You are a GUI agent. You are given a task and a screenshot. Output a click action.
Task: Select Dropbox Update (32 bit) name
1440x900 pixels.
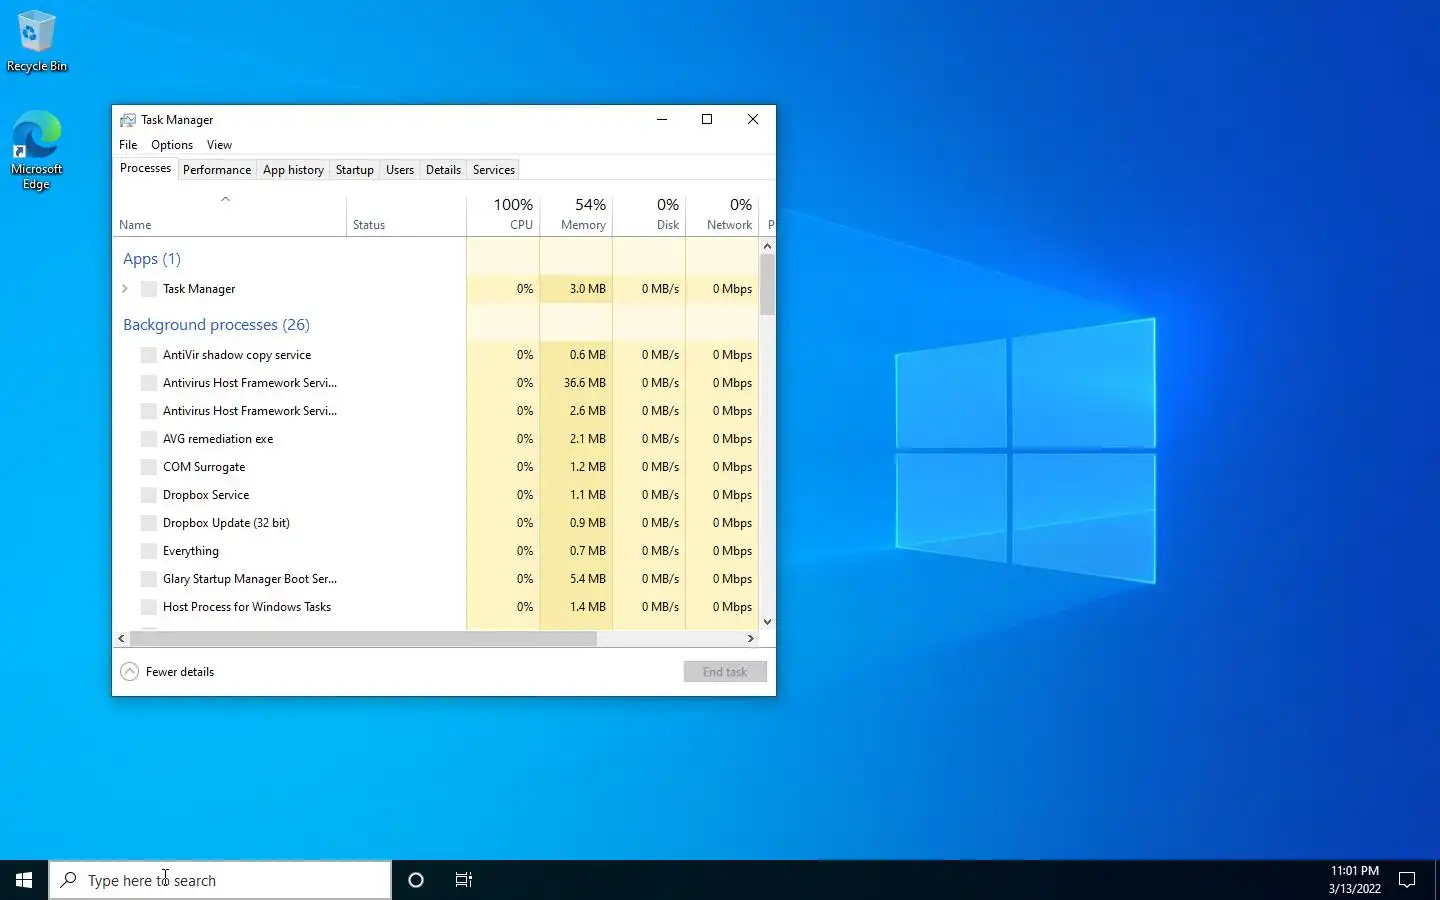click(226, 523)
